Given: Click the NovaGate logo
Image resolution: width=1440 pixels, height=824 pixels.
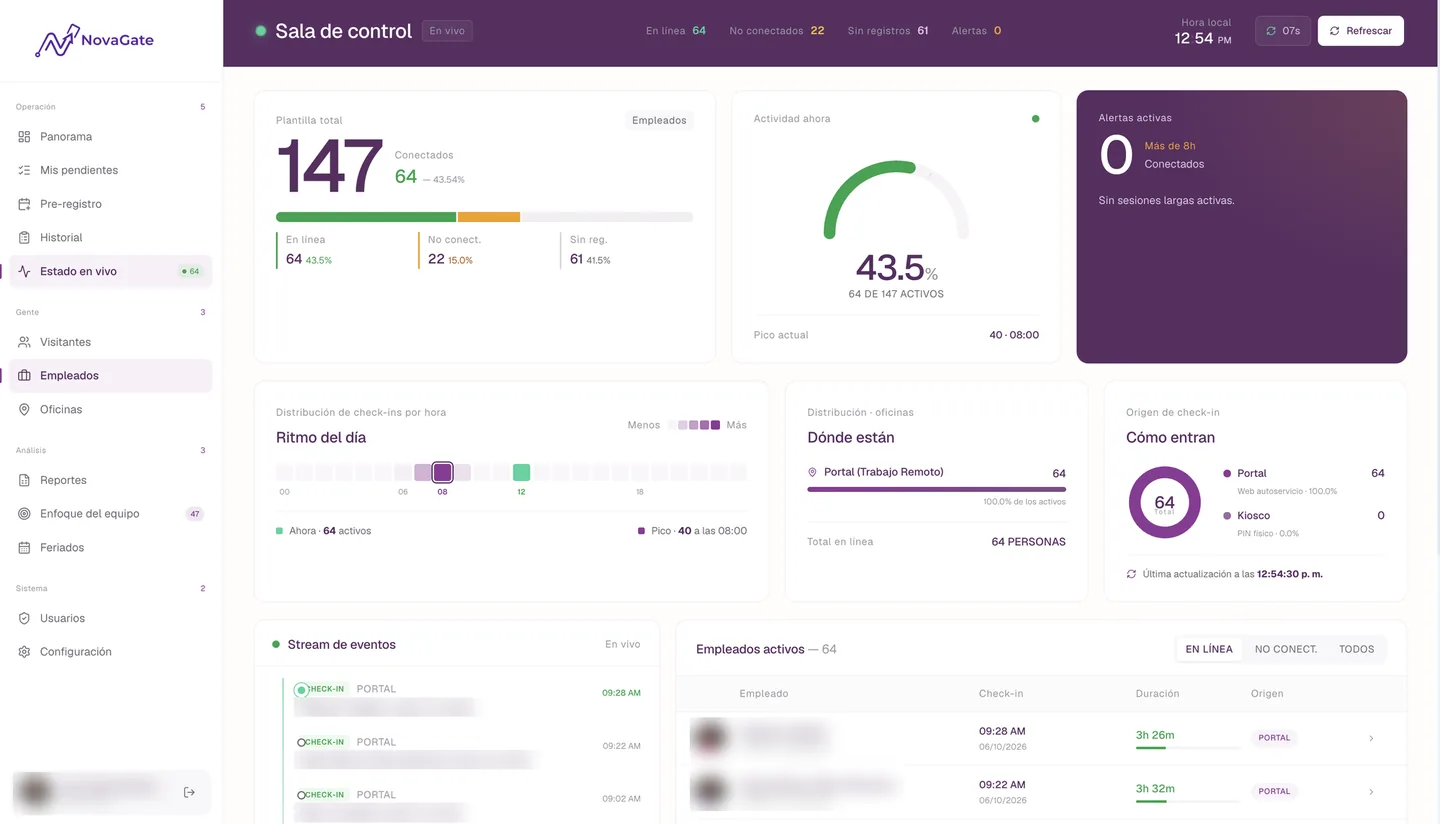Looking at the screenshot, I should point(94,40).
